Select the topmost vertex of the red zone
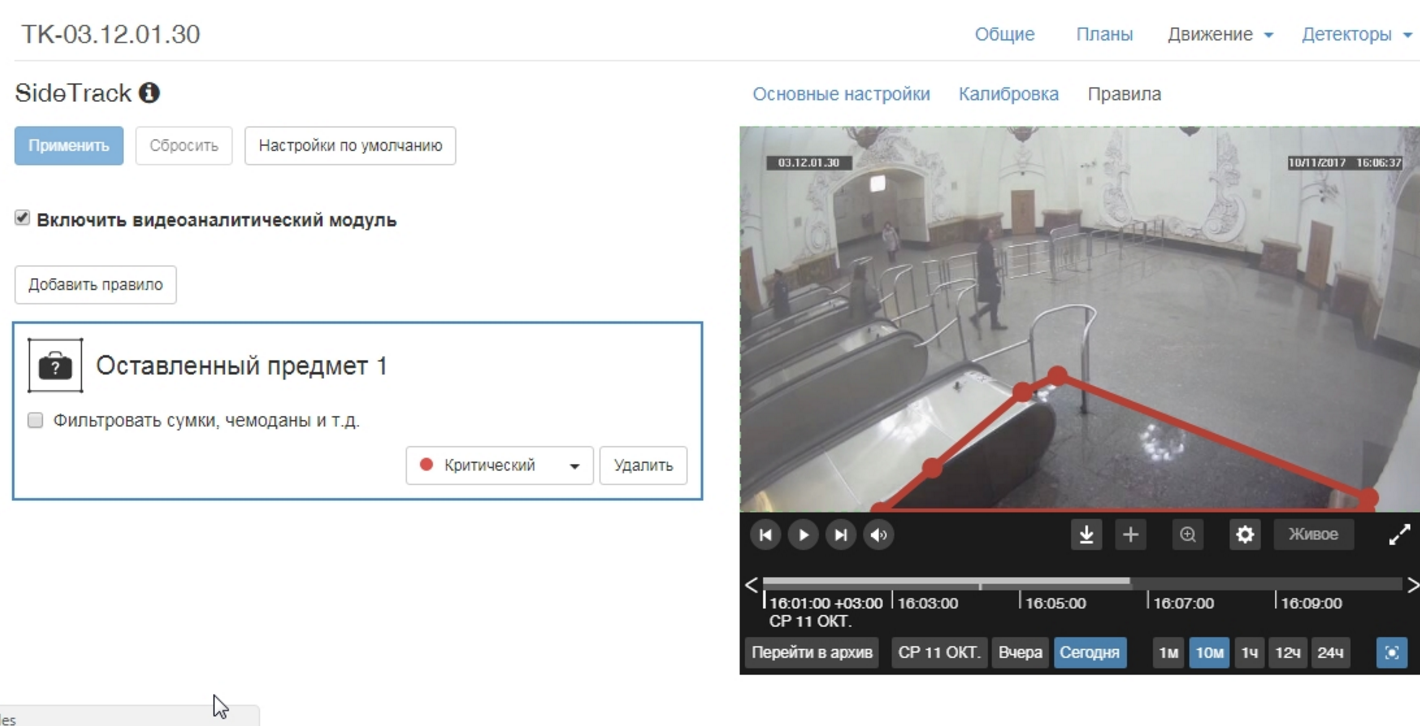The width and height of the screenshot is (1420, 726). (1058, 376)
